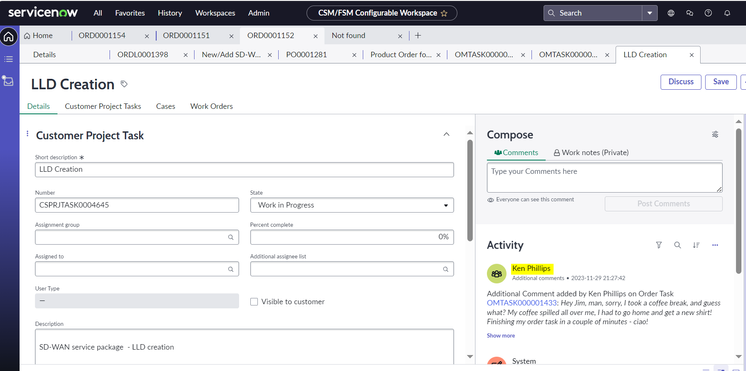The height and width of the screenshot is (371, 746).
Task: Expand the comment with Show more
Action: pos(501,335)
